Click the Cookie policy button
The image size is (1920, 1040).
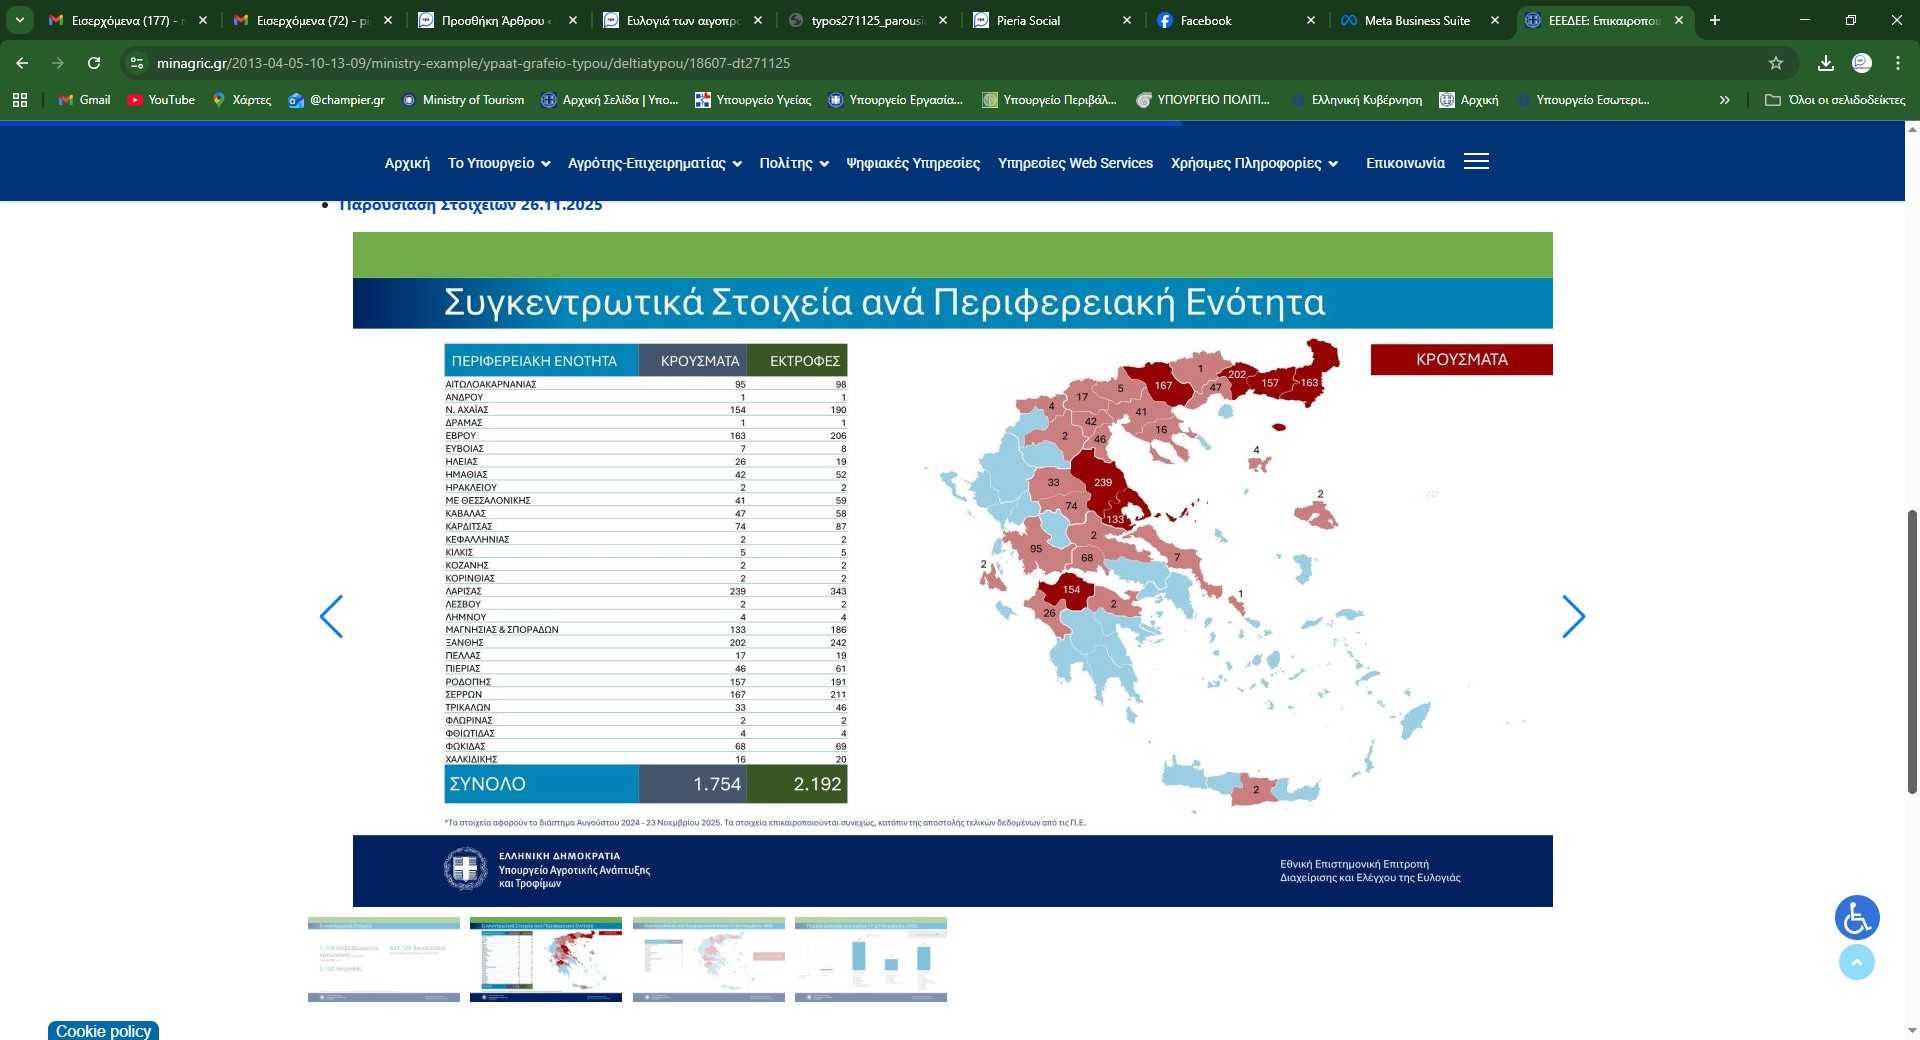(103, 1031)
